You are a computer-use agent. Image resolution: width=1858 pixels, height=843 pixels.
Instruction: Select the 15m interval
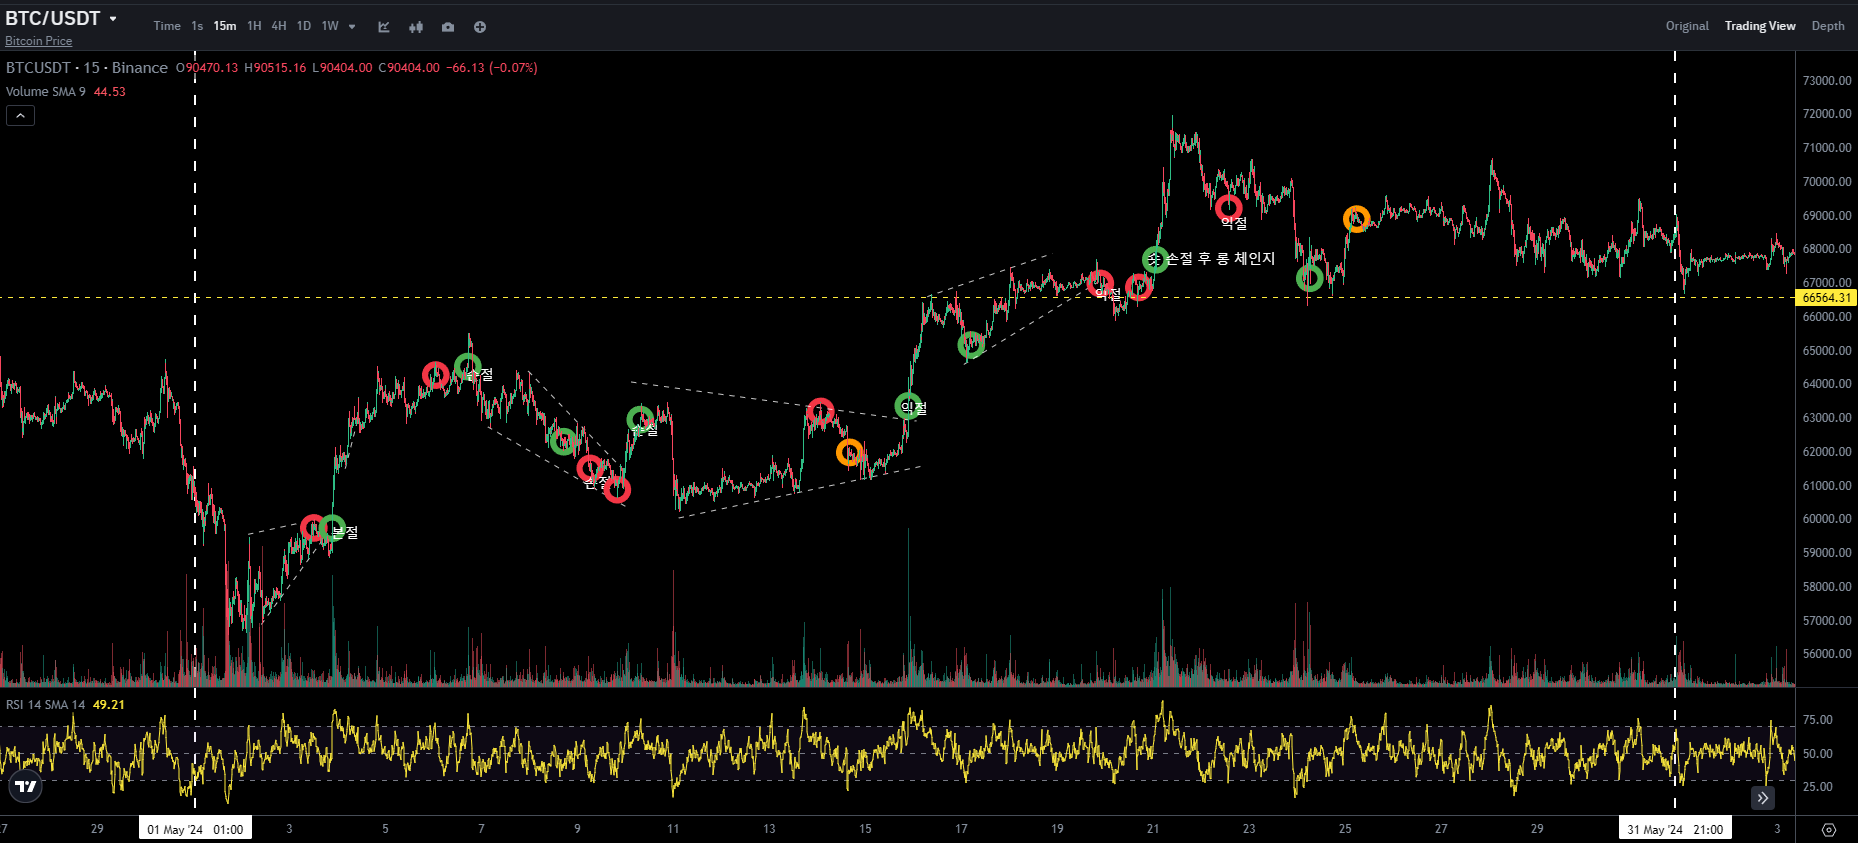pyautogui.click(x=225, y=26)
